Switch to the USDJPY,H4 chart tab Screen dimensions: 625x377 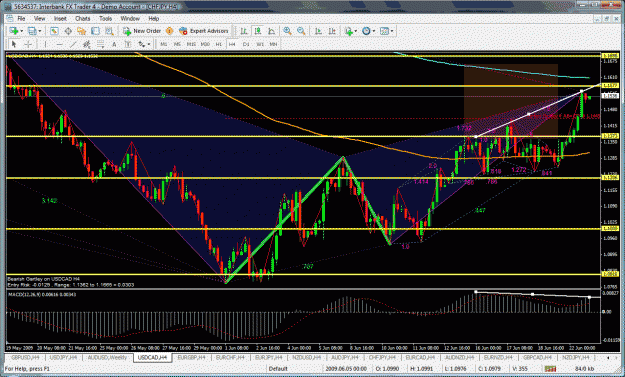tap(64, 357)
